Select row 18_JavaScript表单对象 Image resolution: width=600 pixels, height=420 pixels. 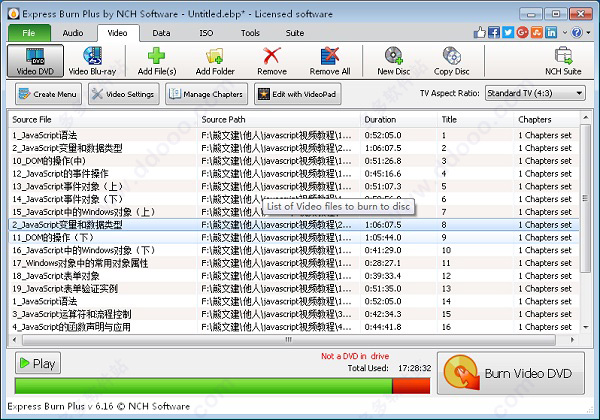[294, 276]
